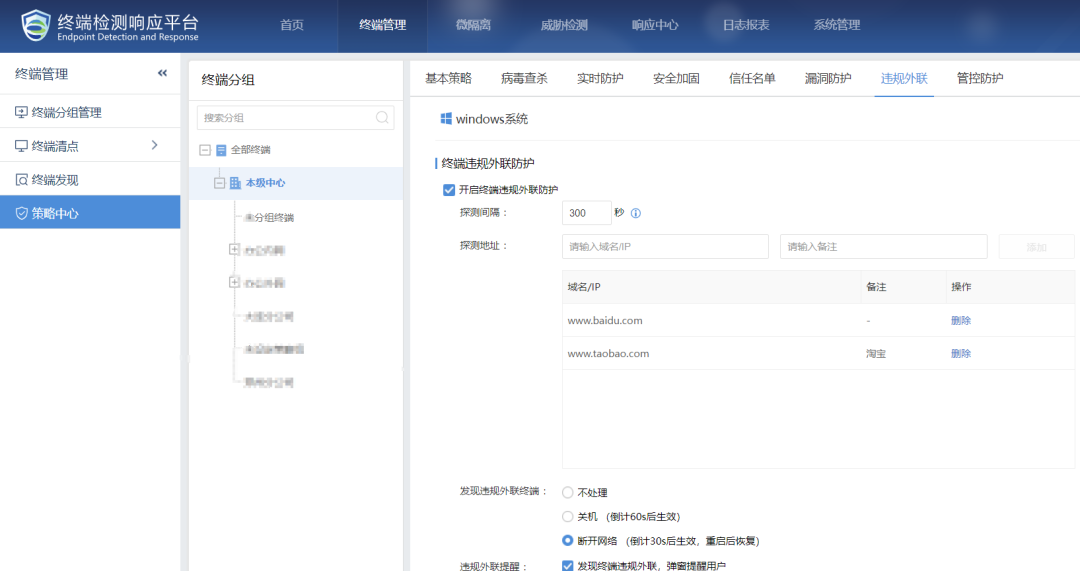Image resolution: width=1080 pixels, height=571 pixels.
Task: Open the 日志报表 top menu
Action: point(746,25)
